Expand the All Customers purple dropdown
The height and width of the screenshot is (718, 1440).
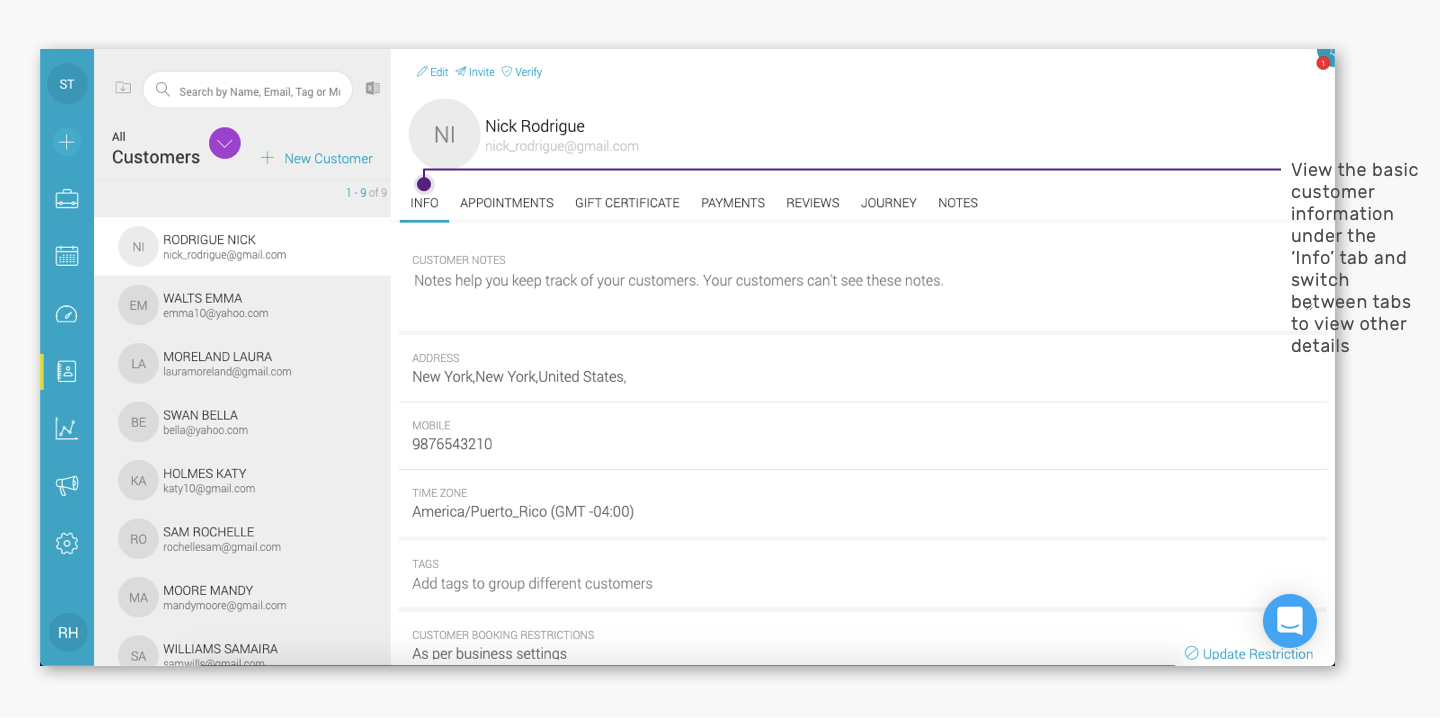[x=225, y=144]
